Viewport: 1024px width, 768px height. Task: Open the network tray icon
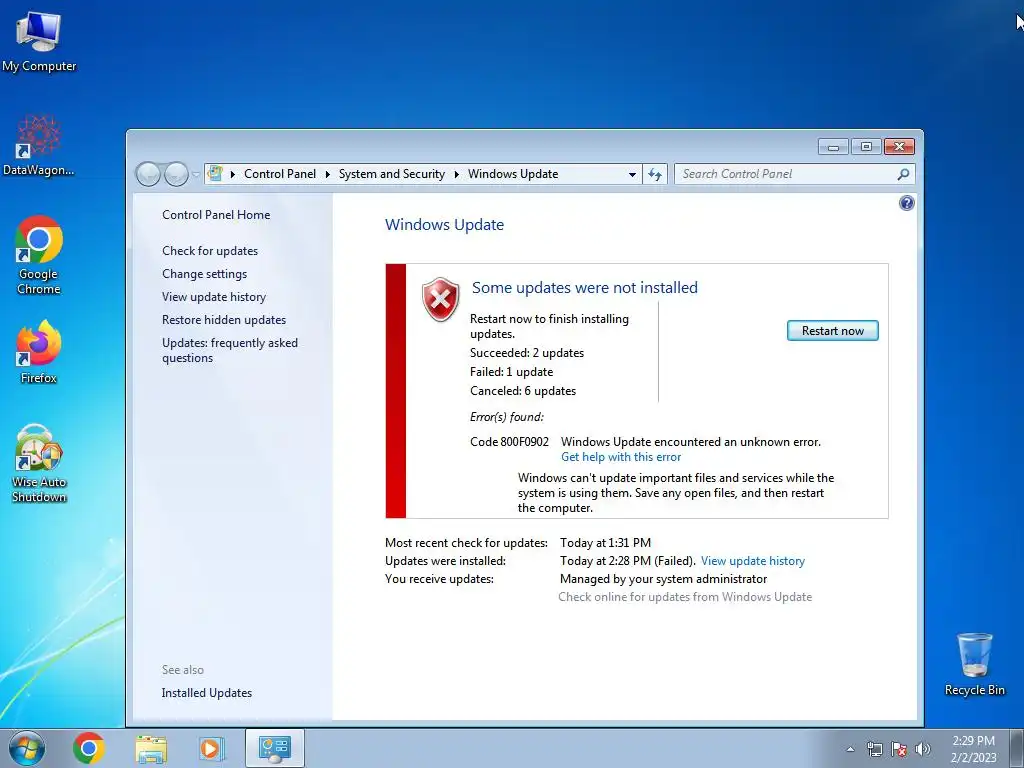(874, 749)
